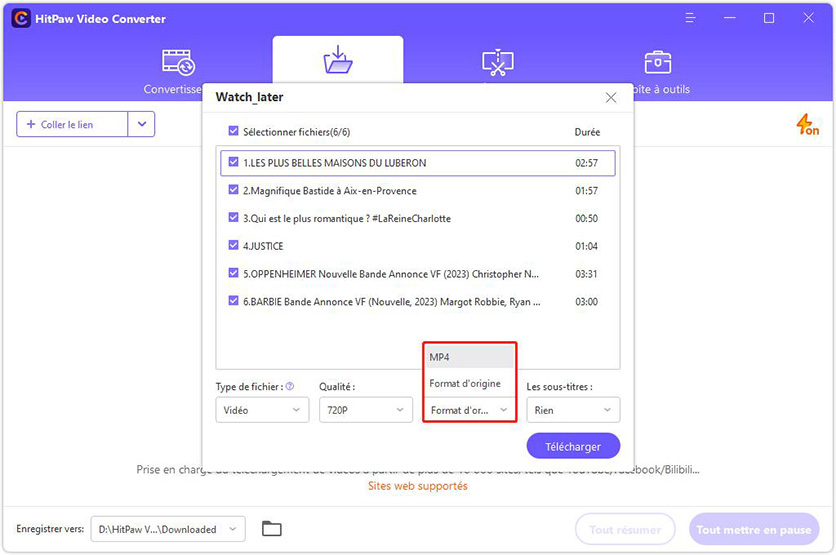Image resolution: width=836 pixels, height=555 pixels.
Task: Uncheck BARBIE Bande Annonce VF checkbox
Action: point(233,301)
